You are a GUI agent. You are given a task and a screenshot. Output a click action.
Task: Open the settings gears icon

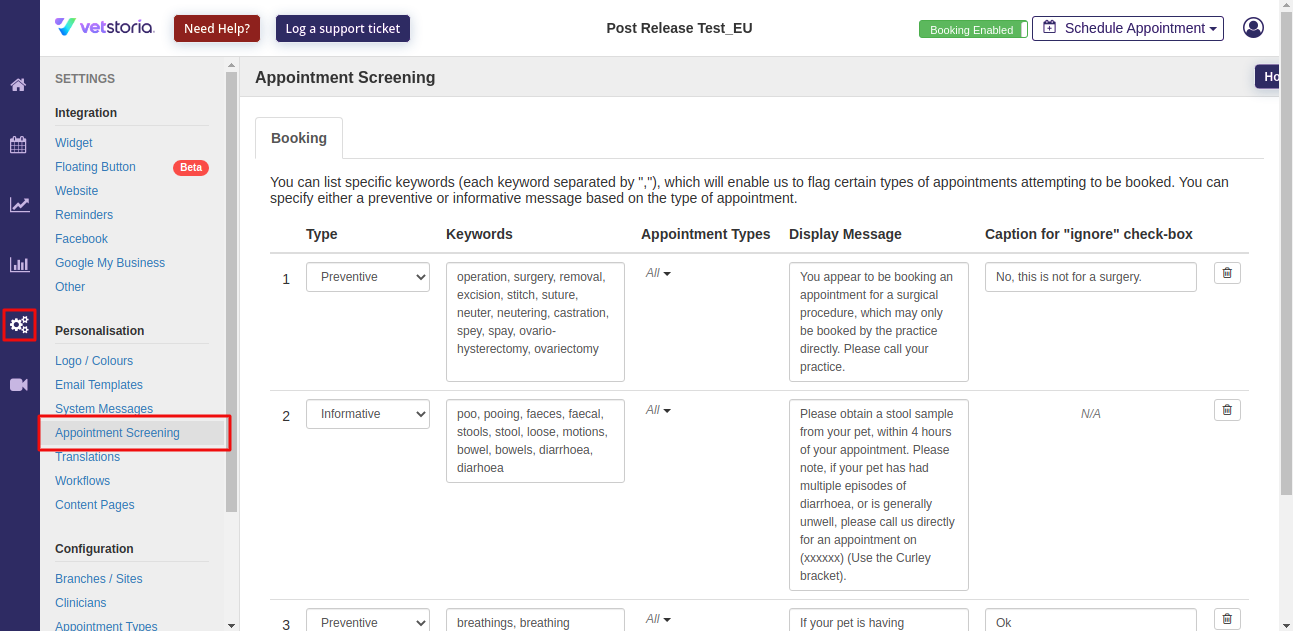pyautogui.click(x=19, y=325)
